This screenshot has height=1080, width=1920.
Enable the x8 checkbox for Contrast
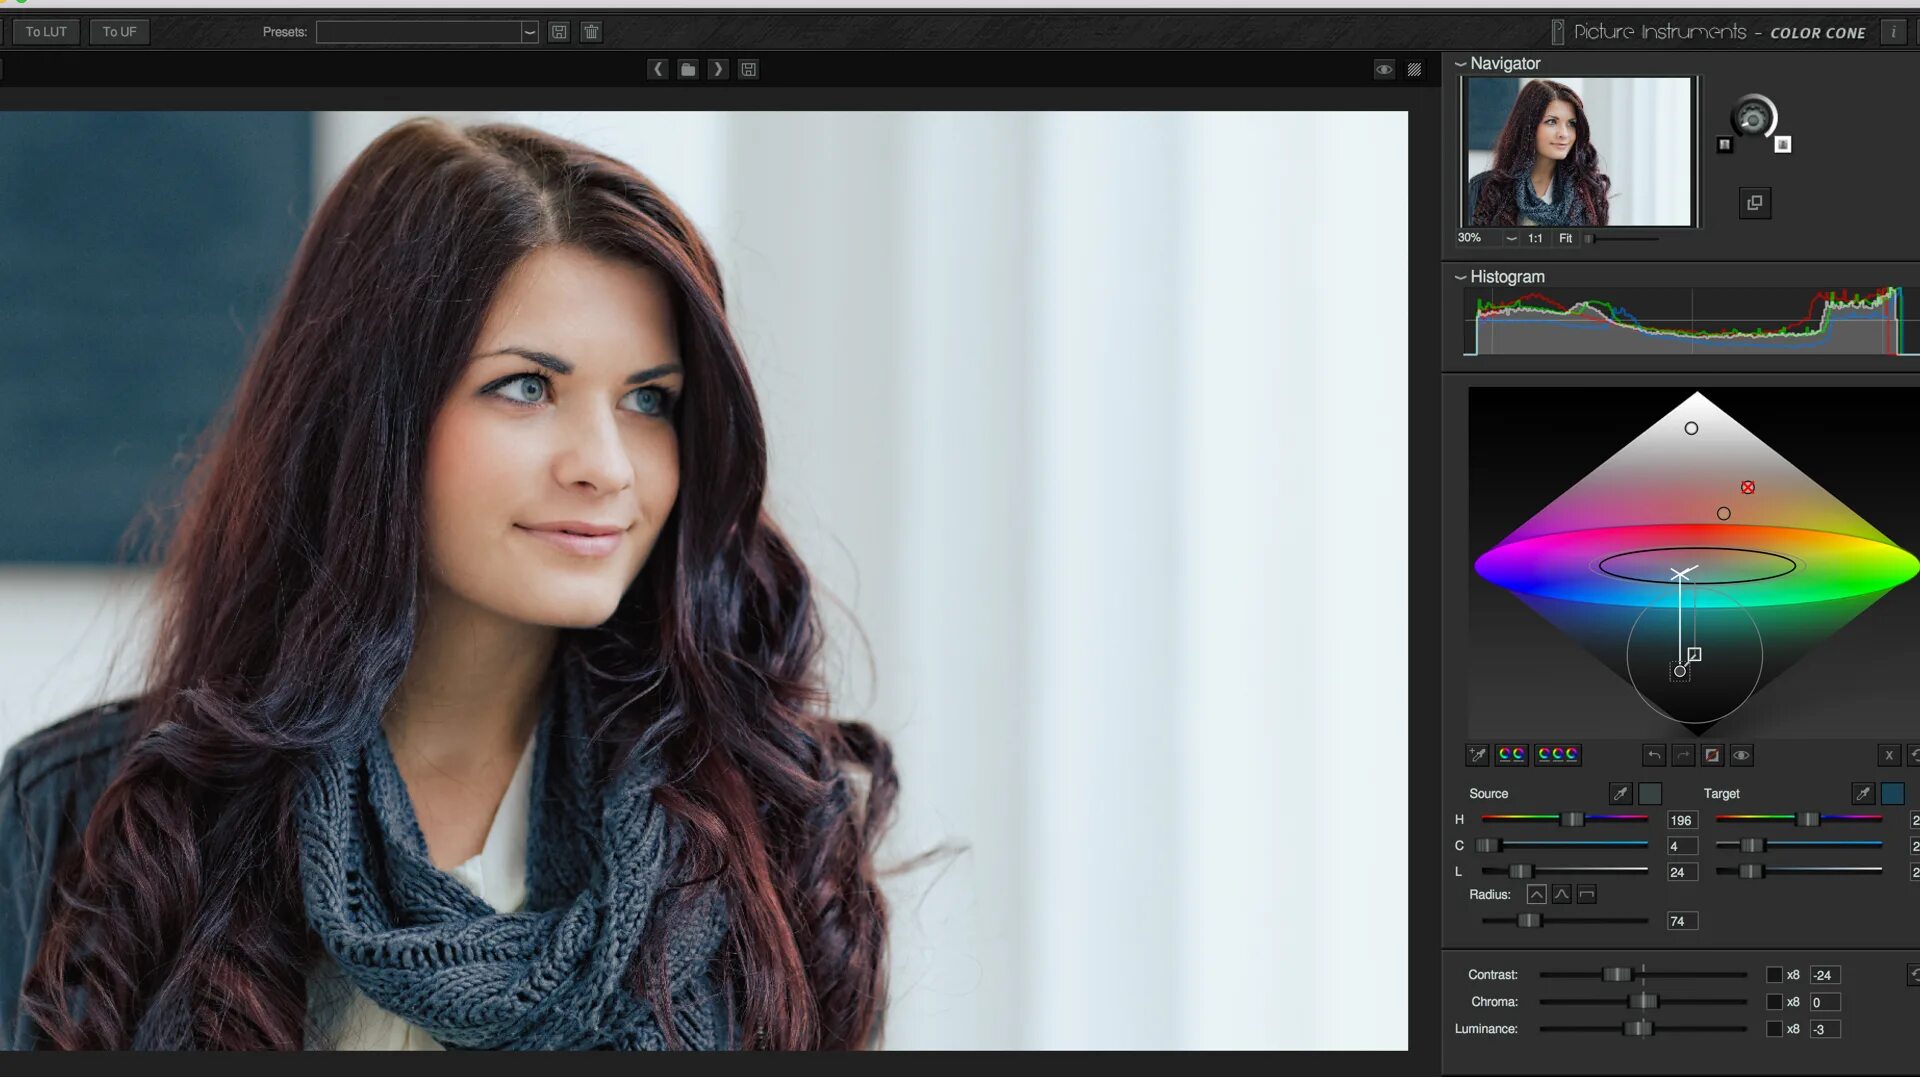[1774, 975]
